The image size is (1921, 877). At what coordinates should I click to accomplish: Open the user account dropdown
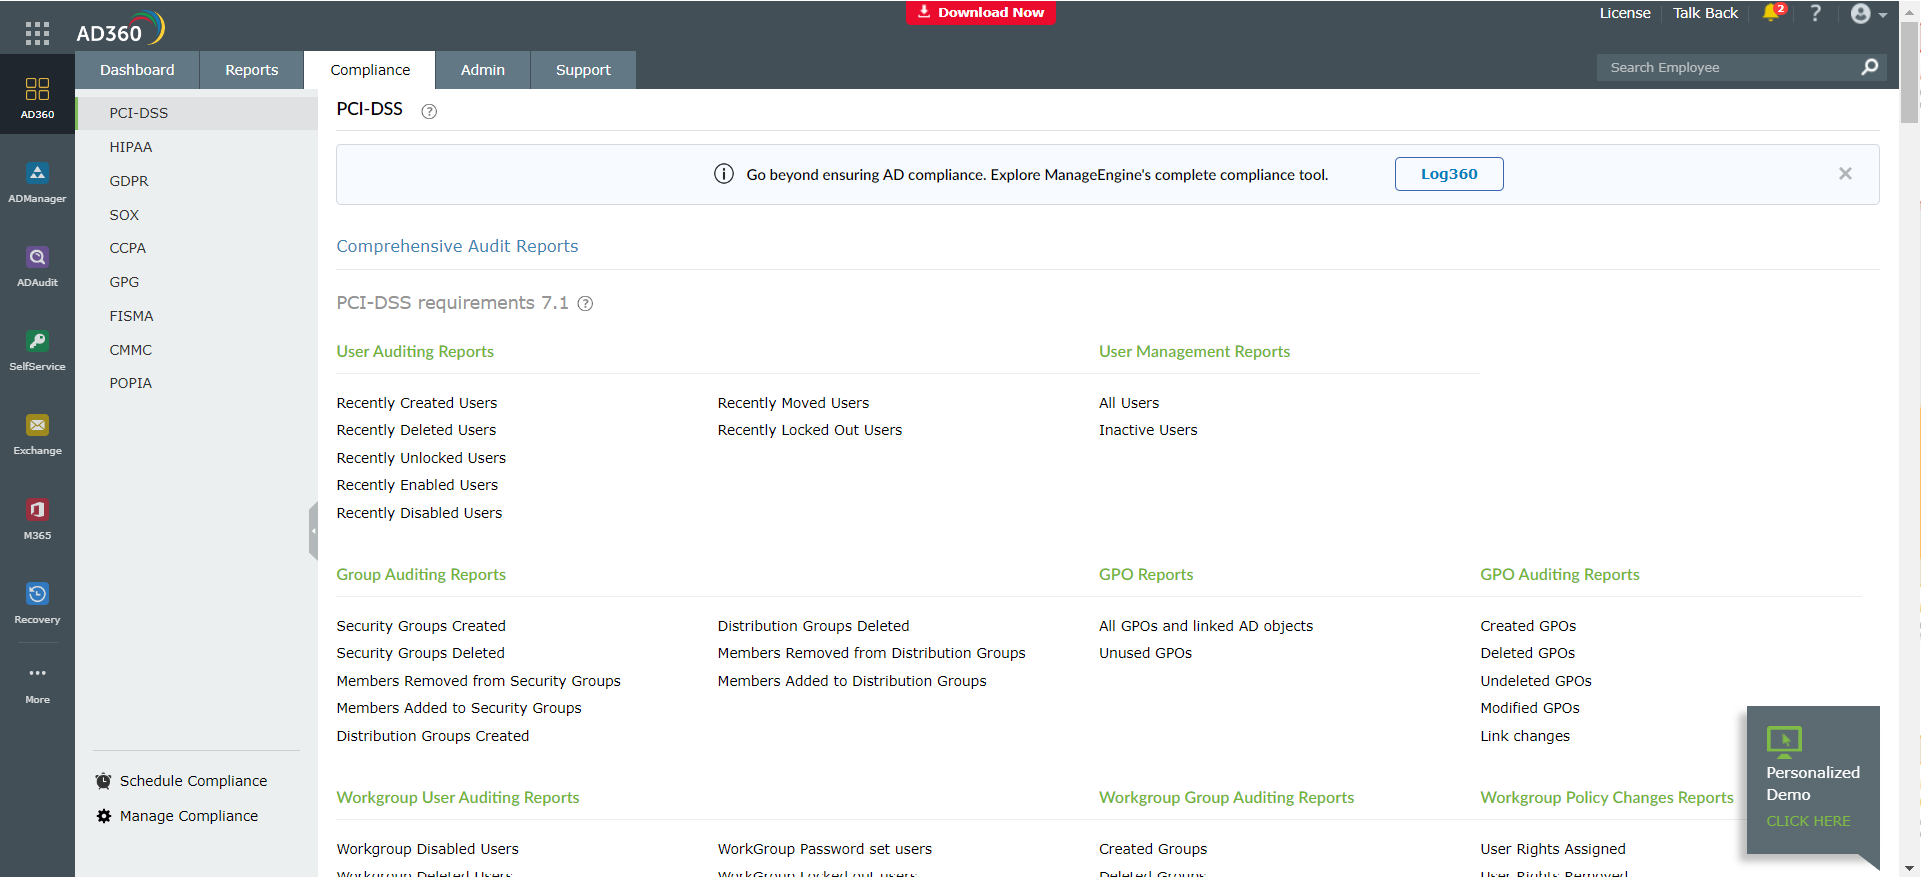coord(1868,14)
